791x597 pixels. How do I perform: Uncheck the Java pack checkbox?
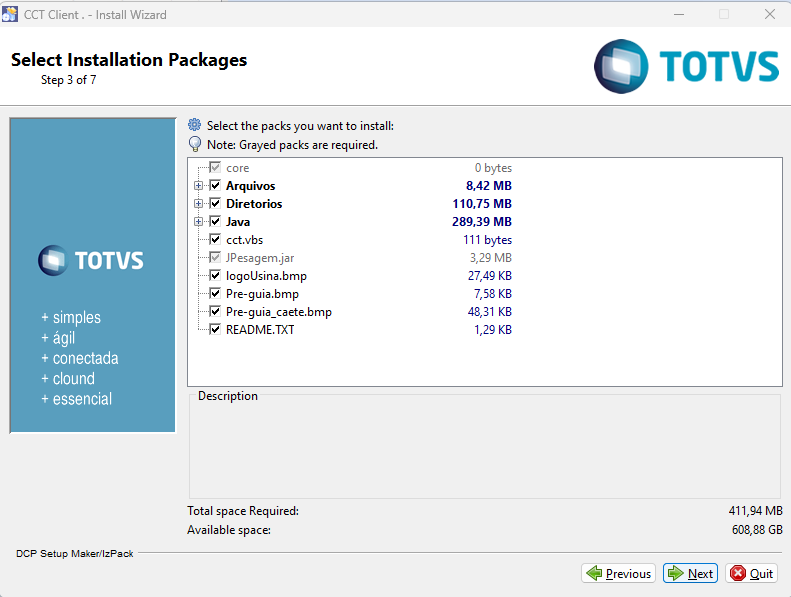(x=215, y=221)
